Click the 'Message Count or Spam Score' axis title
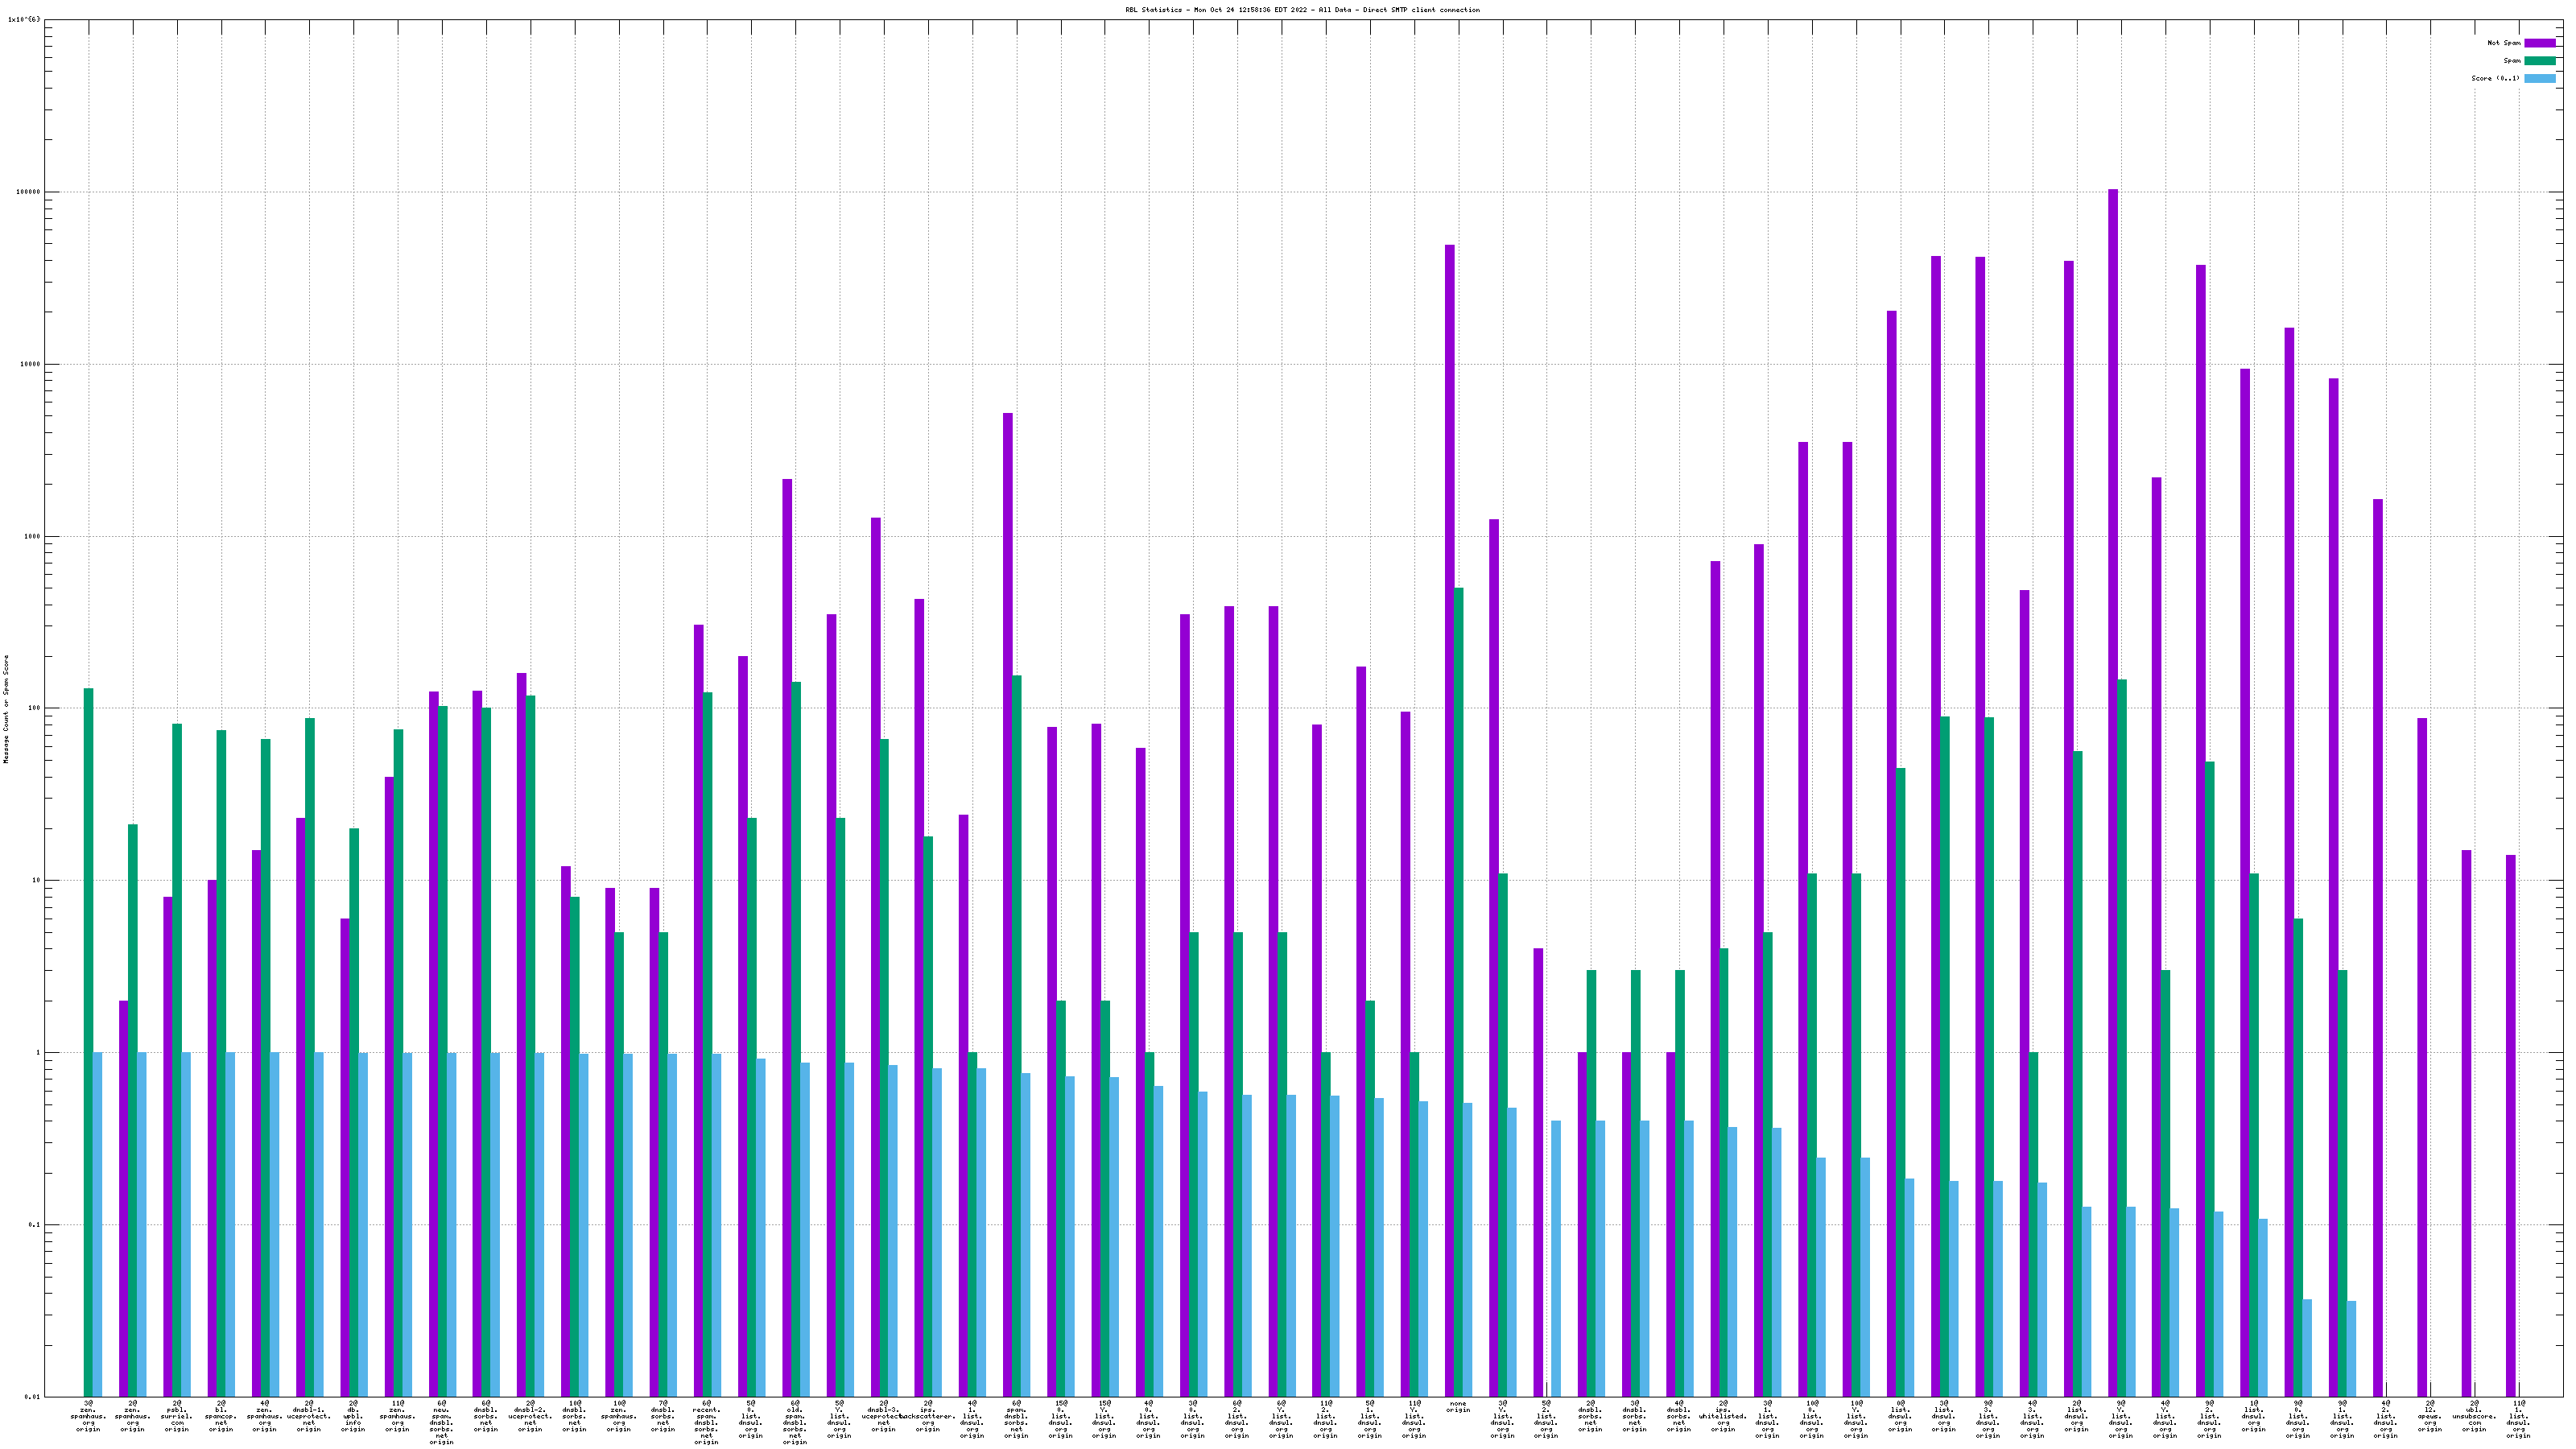The image size is (2576, 1449). [6, 709]
